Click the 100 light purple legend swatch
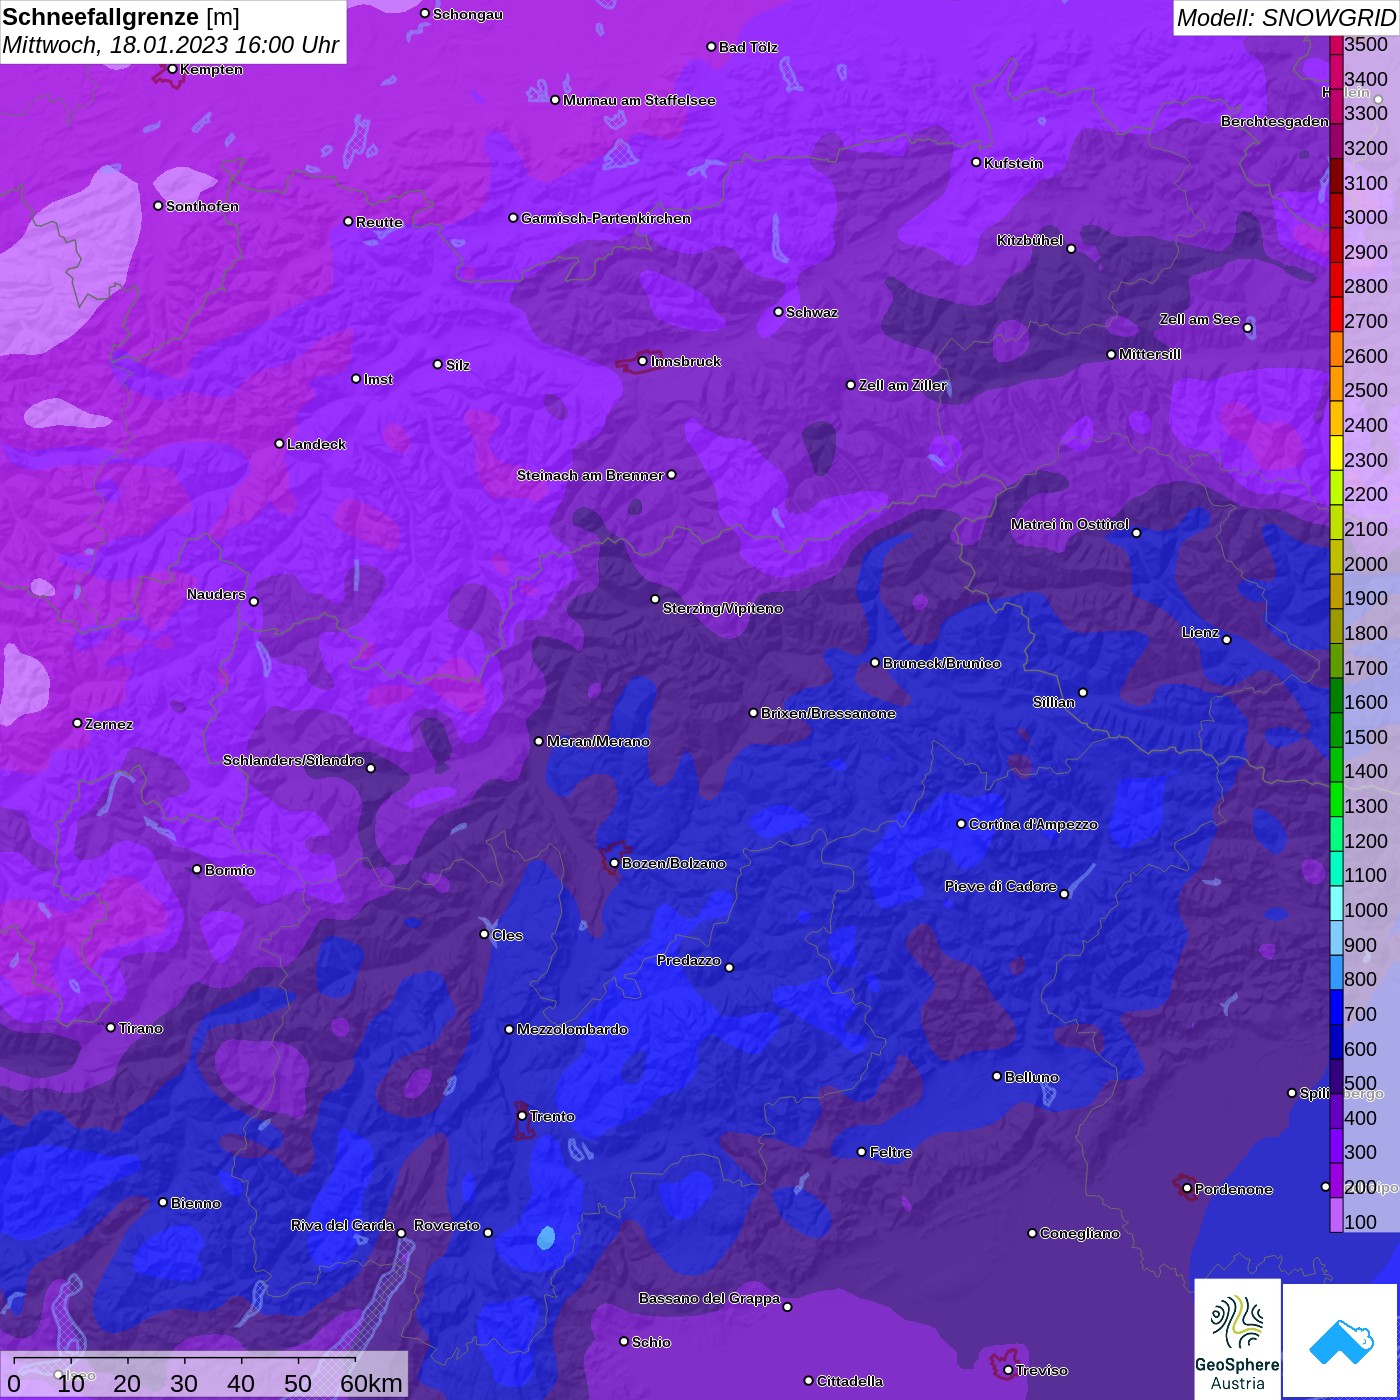 1336,1215
